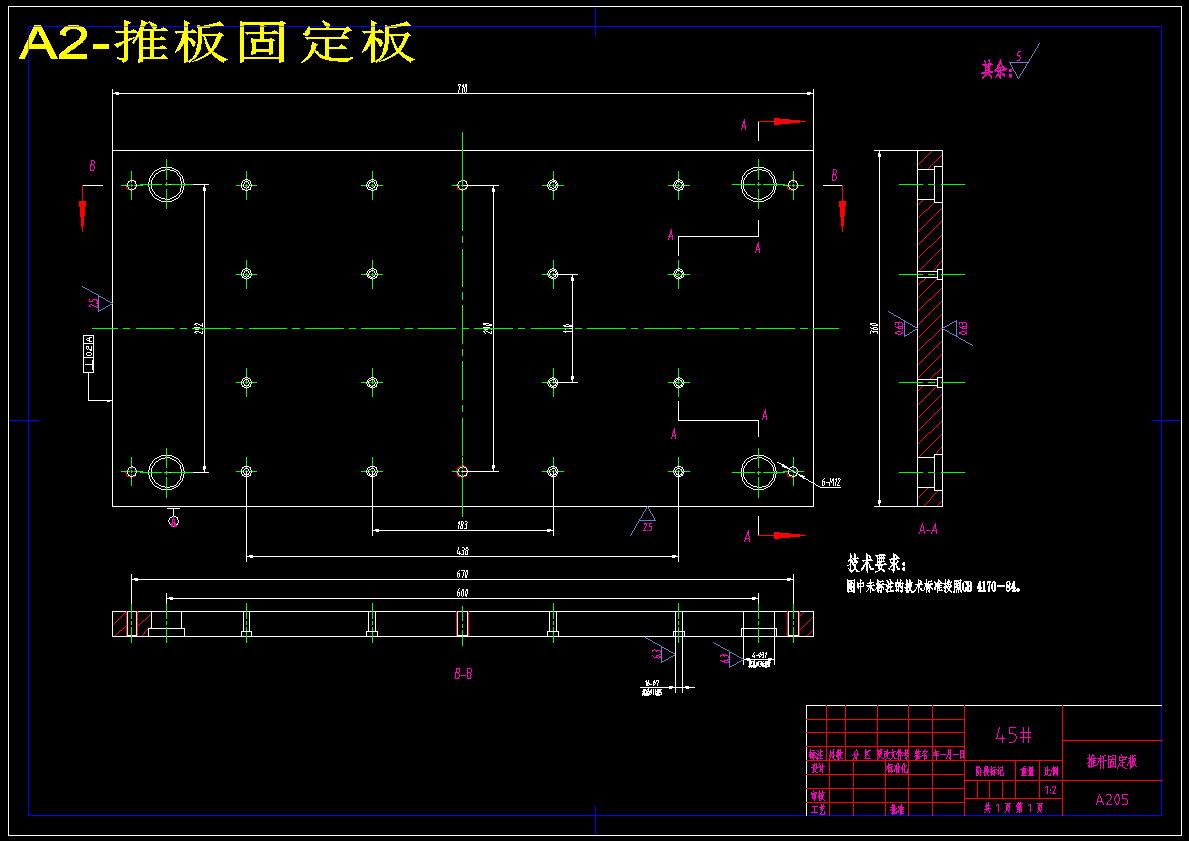Click the yellow title 'A2-推板固定板'
The image size is (1189, 841).
[218, 43]
